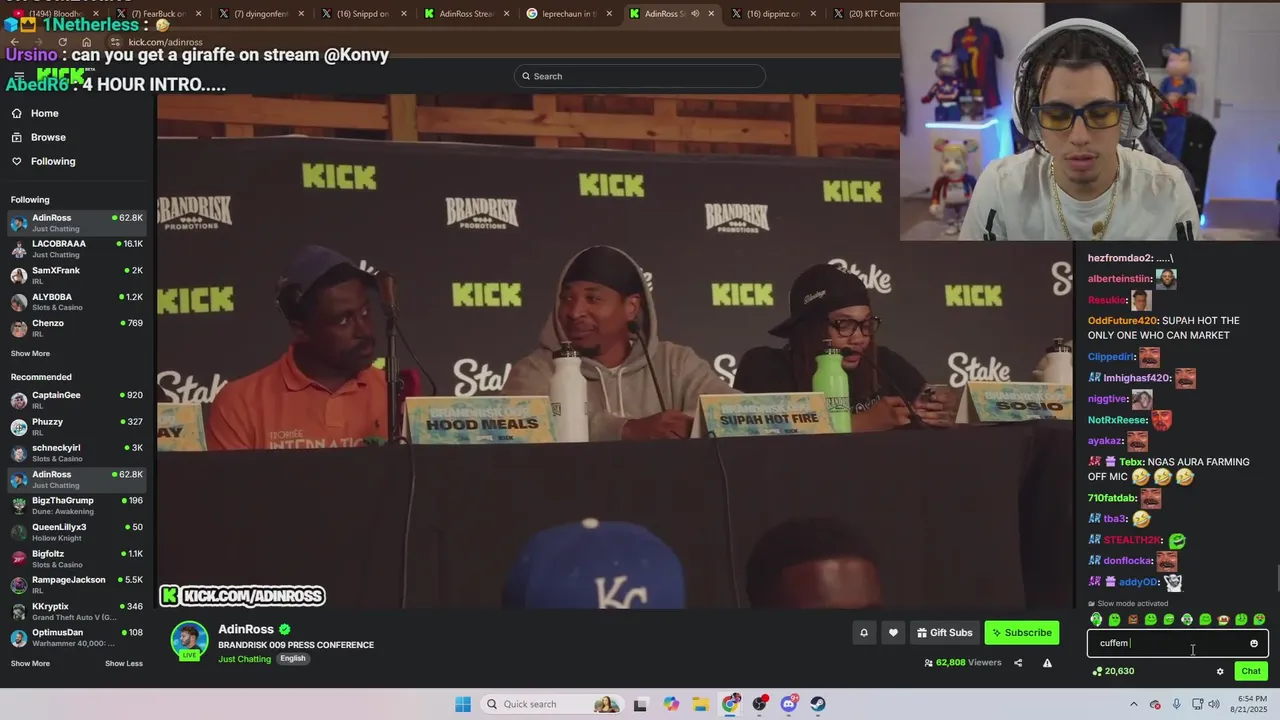This screenshot has height=720, width=1280.
Task: Open emoji picker in chat input
Action: 1254,643
